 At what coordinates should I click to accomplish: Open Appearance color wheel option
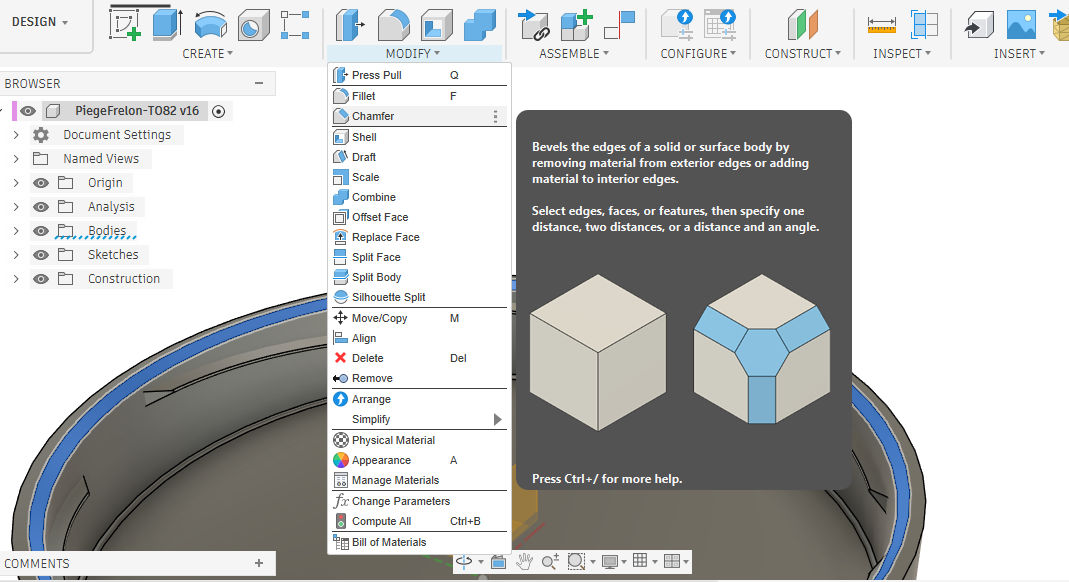tap(381, 460)
